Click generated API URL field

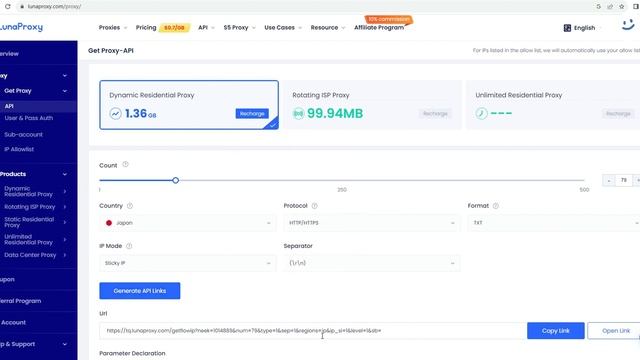pos(313,331)
